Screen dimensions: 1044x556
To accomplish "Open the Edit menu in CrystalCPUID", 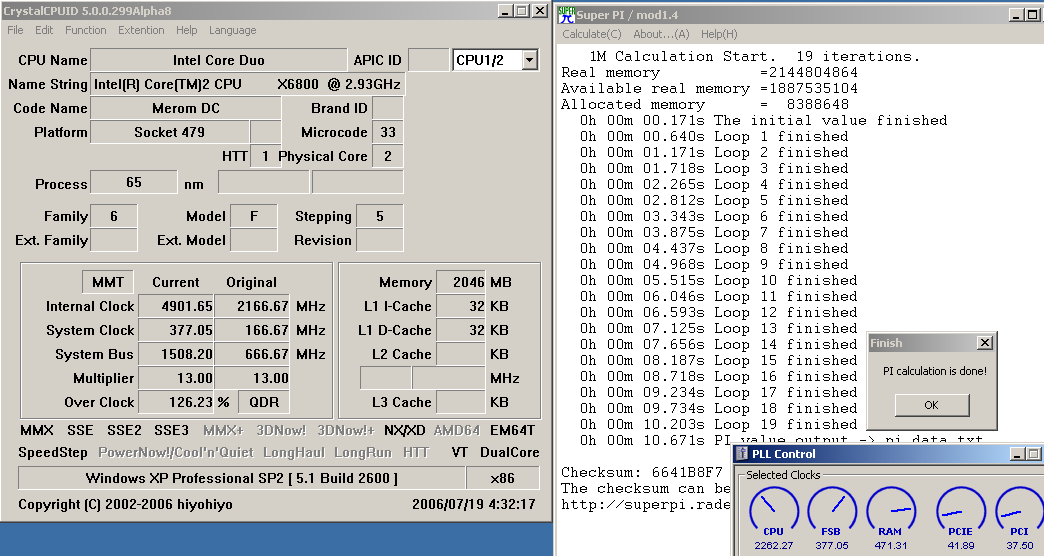I will (x=44, y=30).
